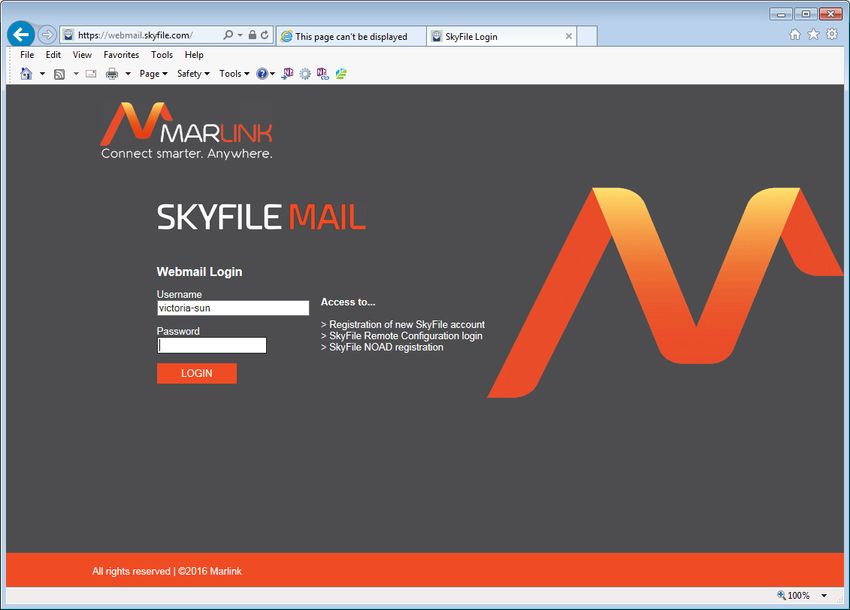Expand the Home button dropdown arrow
Image resolution: width=850 pixels, height=610 pixels.
coord(42,74)
